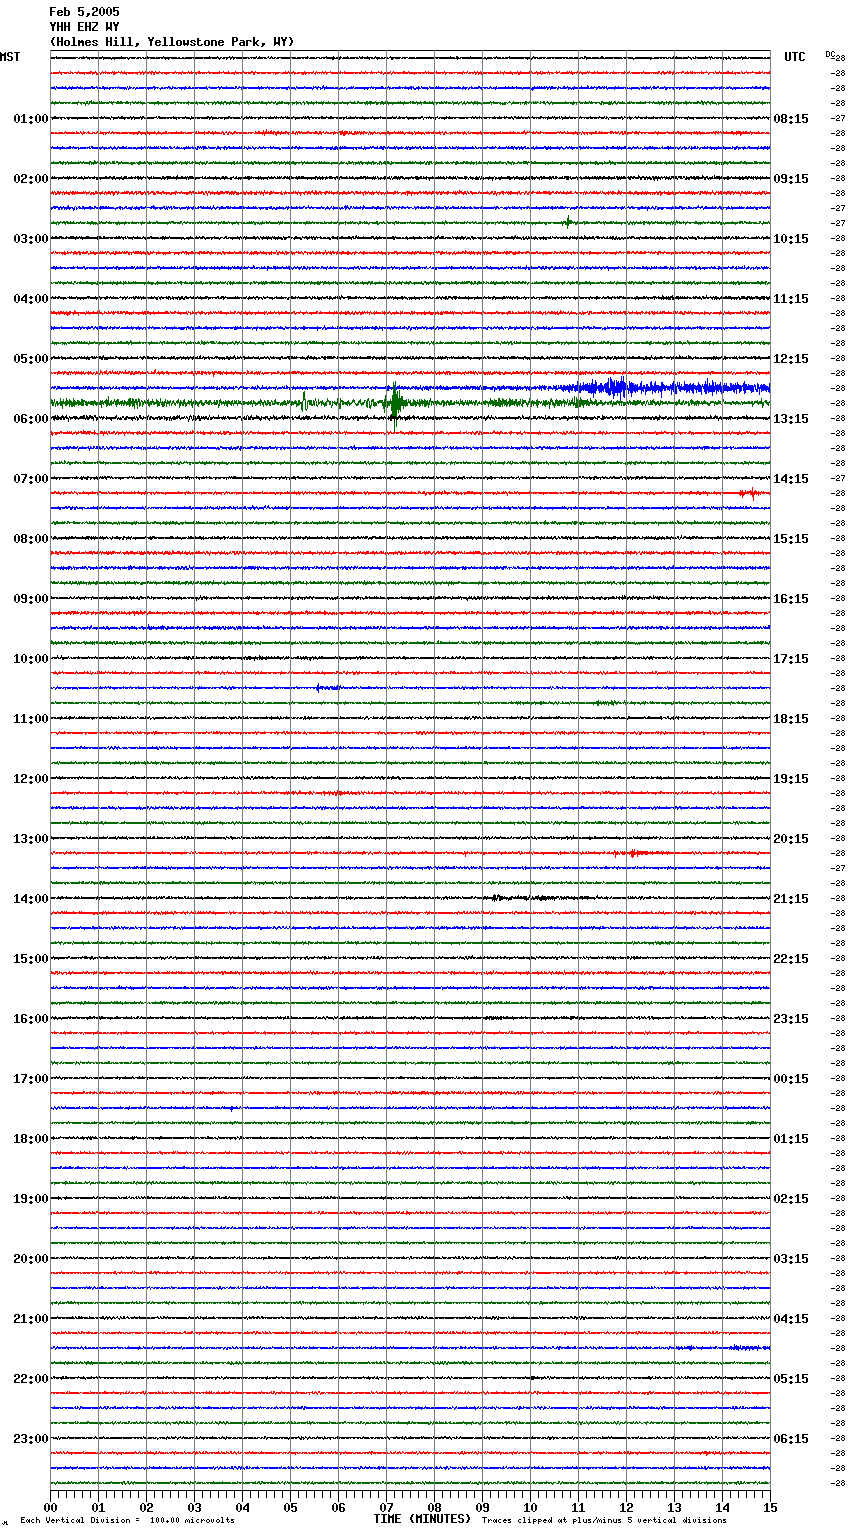Click the 14:00 MST hour label
Image resolution: width=850 pixels, height=1534 pixels.
pyautogui.click(x=31, y=899)
